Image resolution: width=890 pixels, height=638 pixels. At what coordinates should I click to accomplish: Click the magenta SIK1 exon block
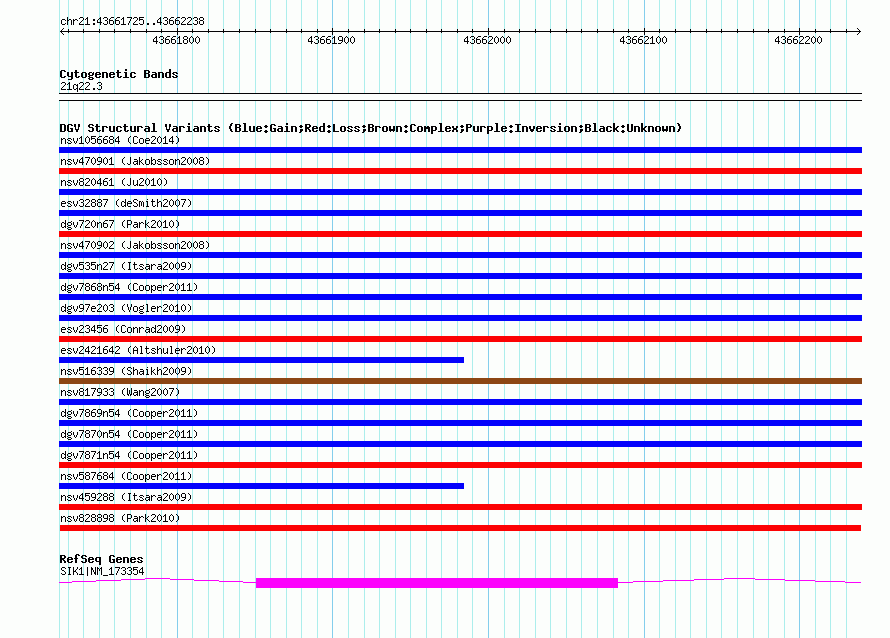436,583
